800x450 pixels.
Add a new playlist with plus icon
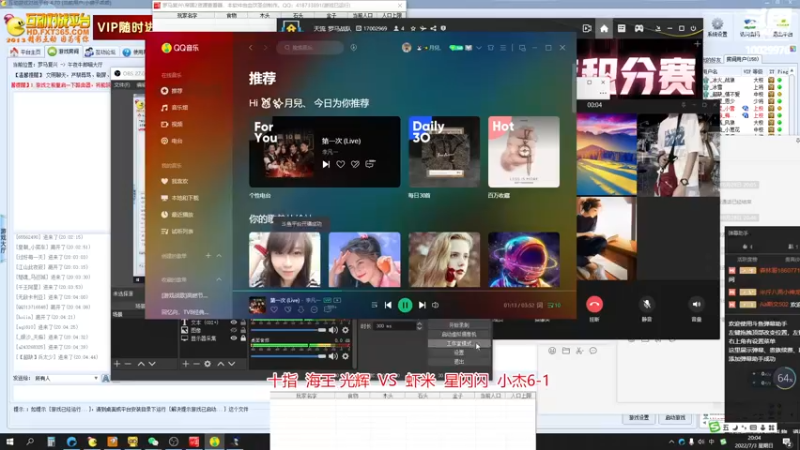pos(208,255)
